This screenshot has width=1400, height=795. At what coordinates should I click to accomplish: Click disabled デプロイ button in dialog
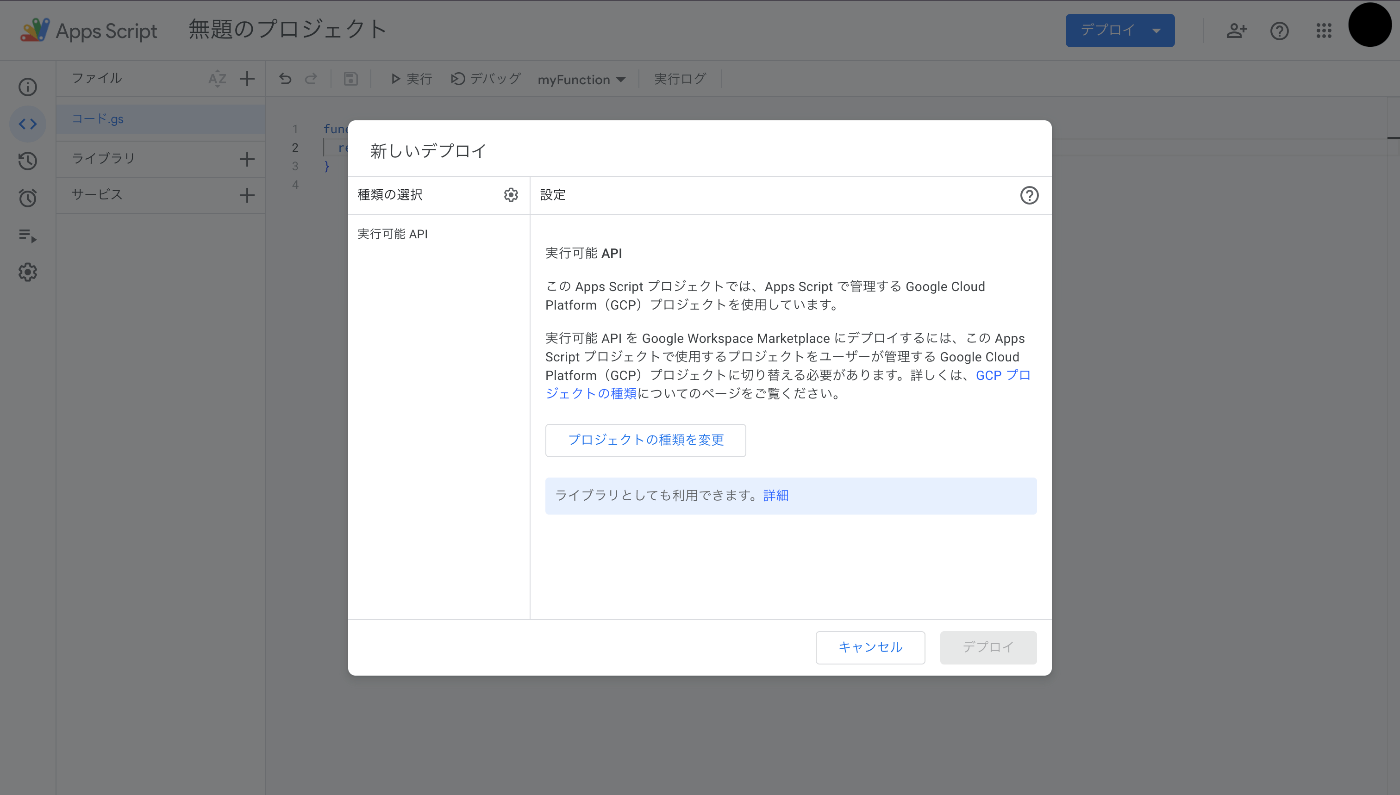(988, 647)
